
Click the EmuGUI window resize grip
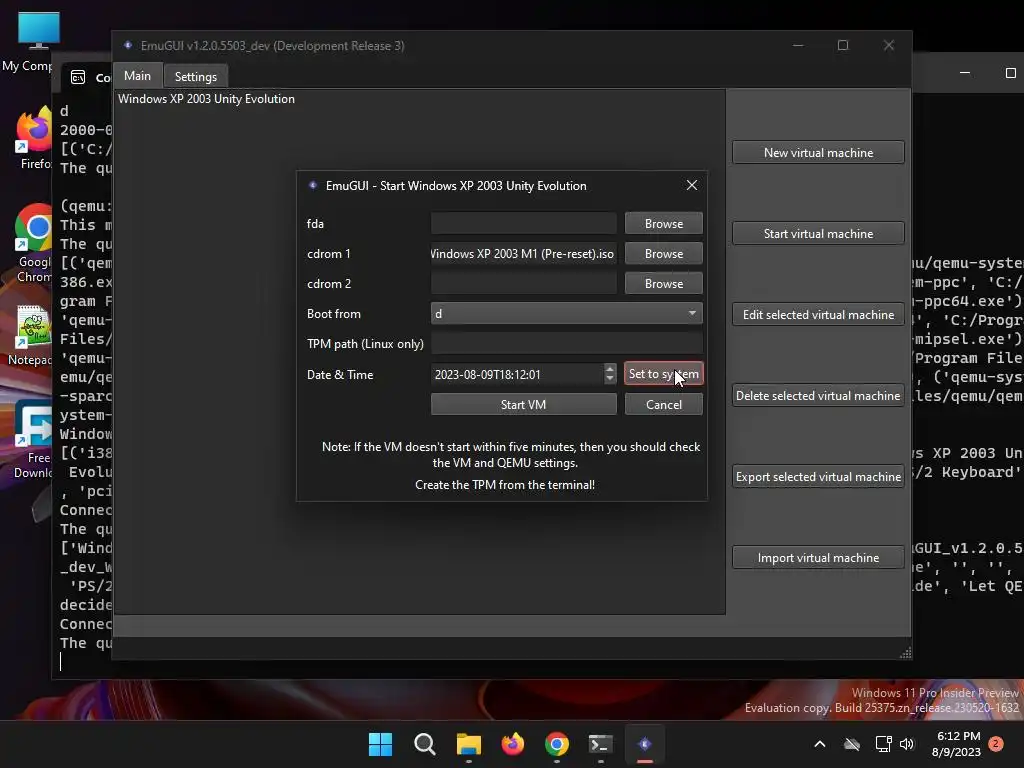tap(905, 653)
